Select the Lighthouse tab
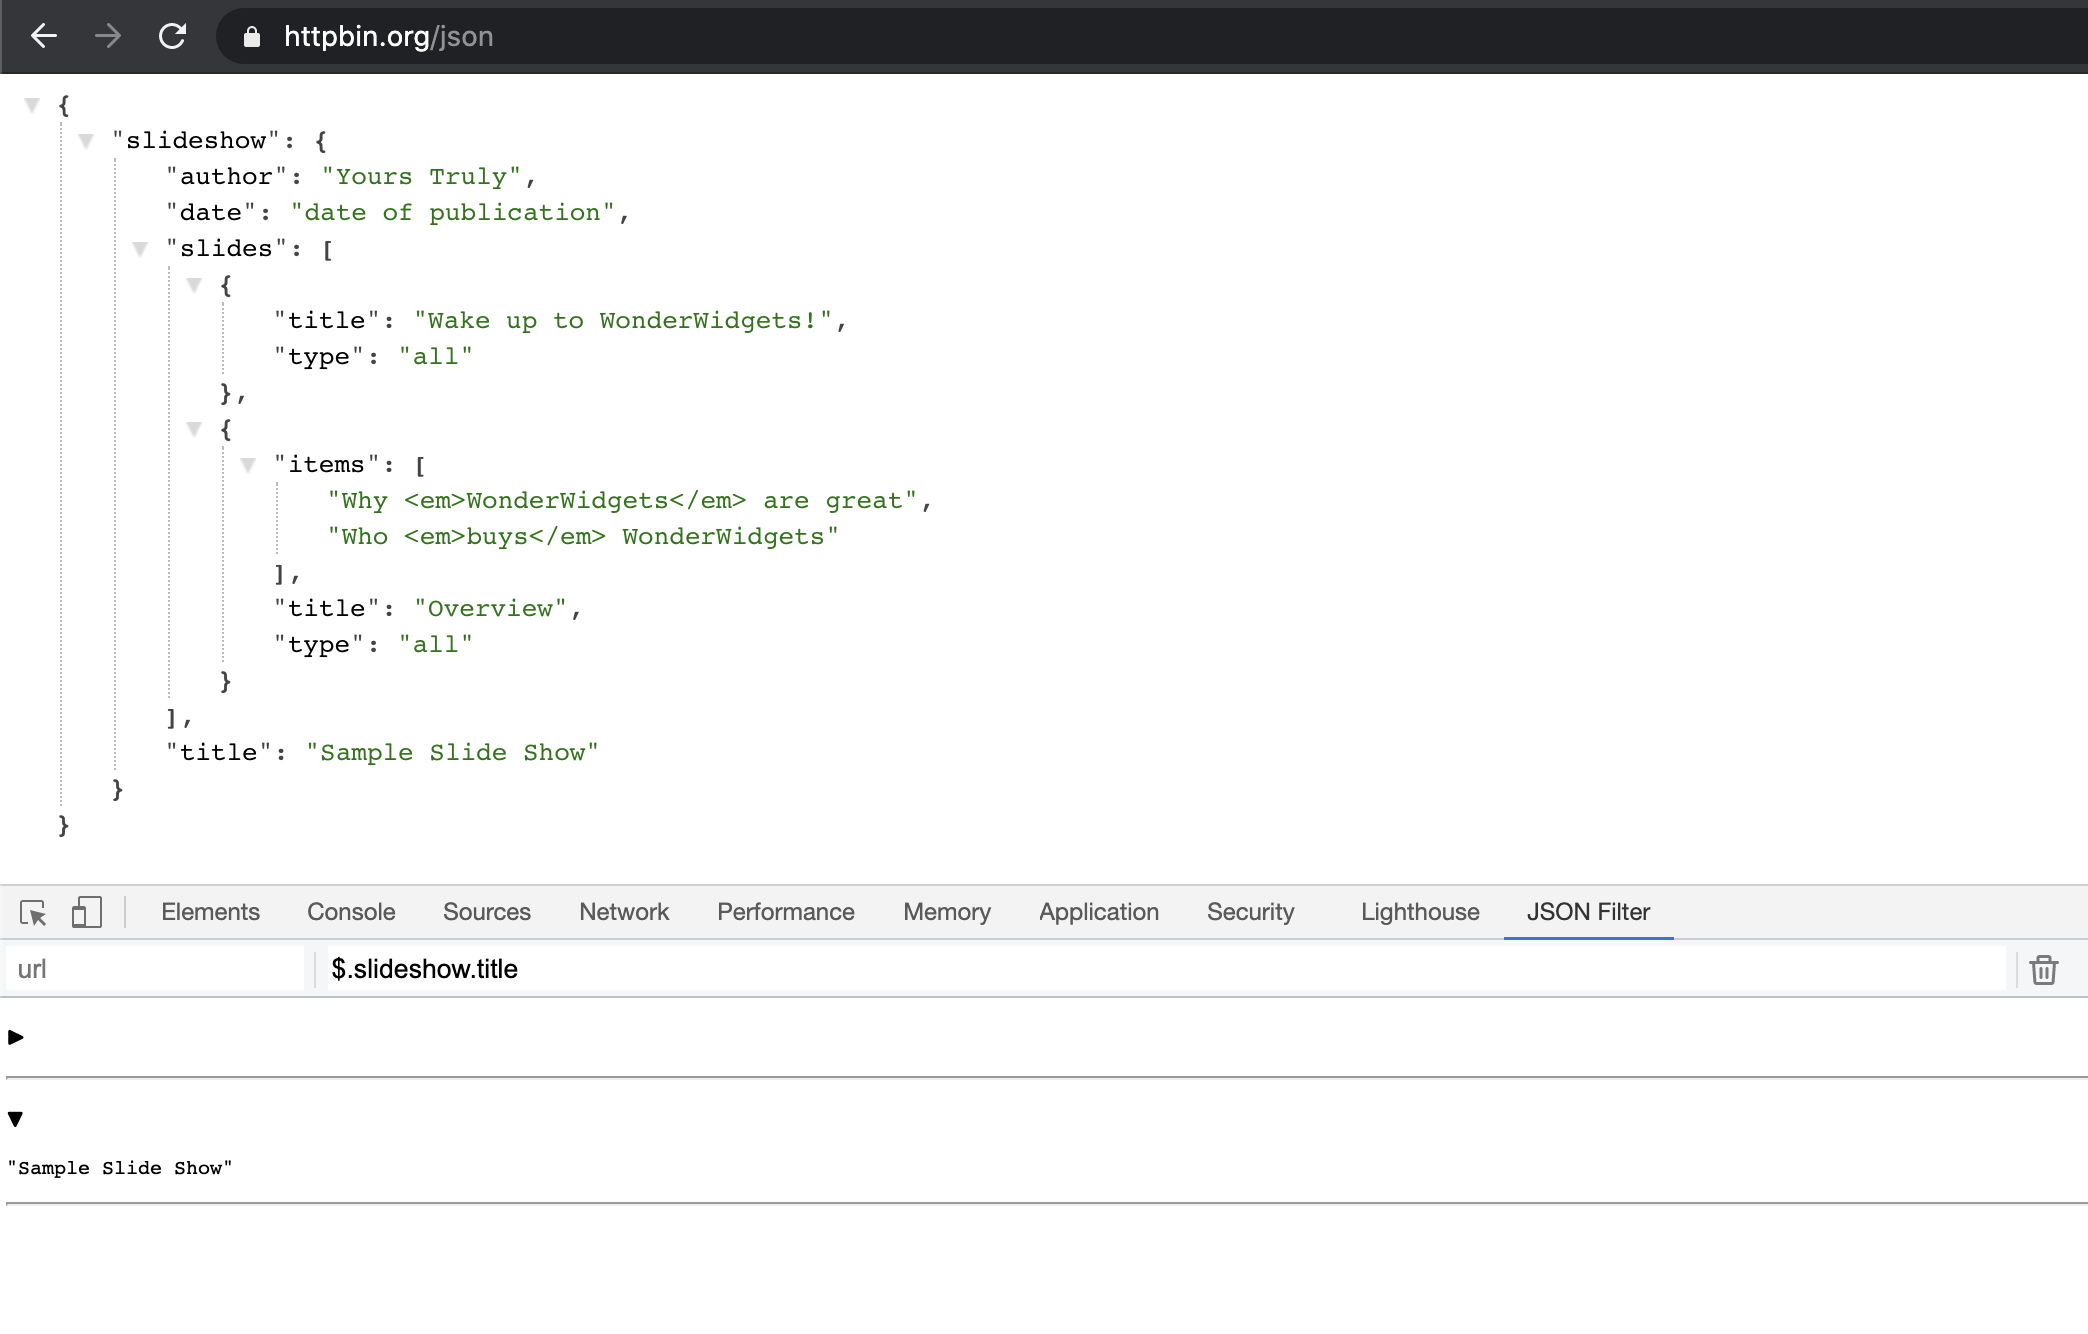Viewport: 2088px width, 1334px height. [1419, 912]
